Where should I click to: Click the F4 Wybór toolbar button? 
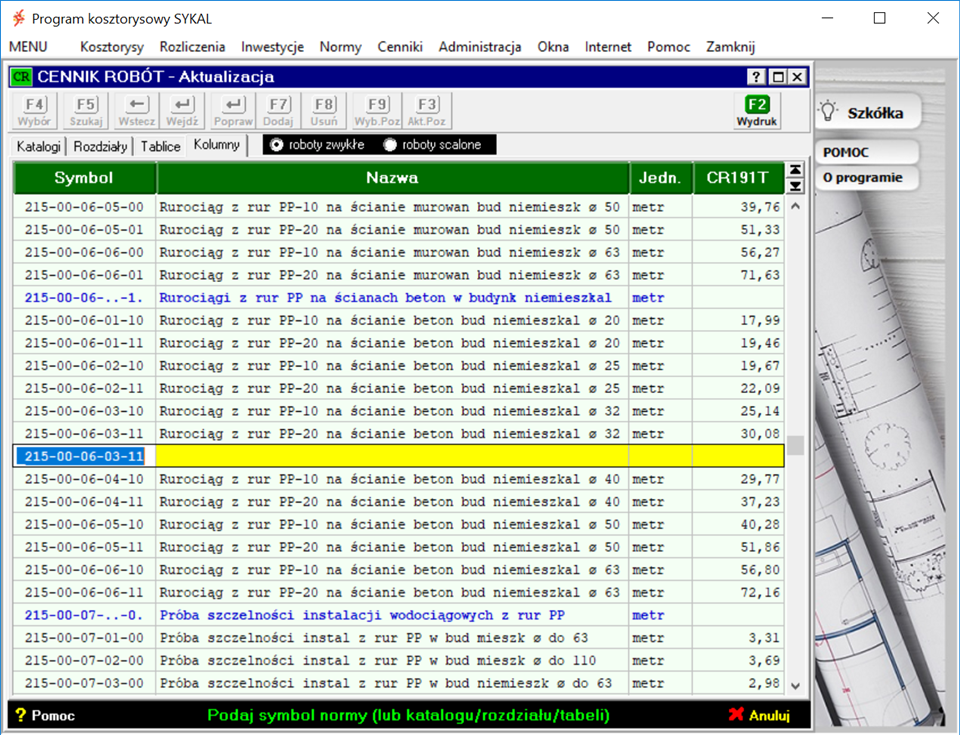click(34, 111)
